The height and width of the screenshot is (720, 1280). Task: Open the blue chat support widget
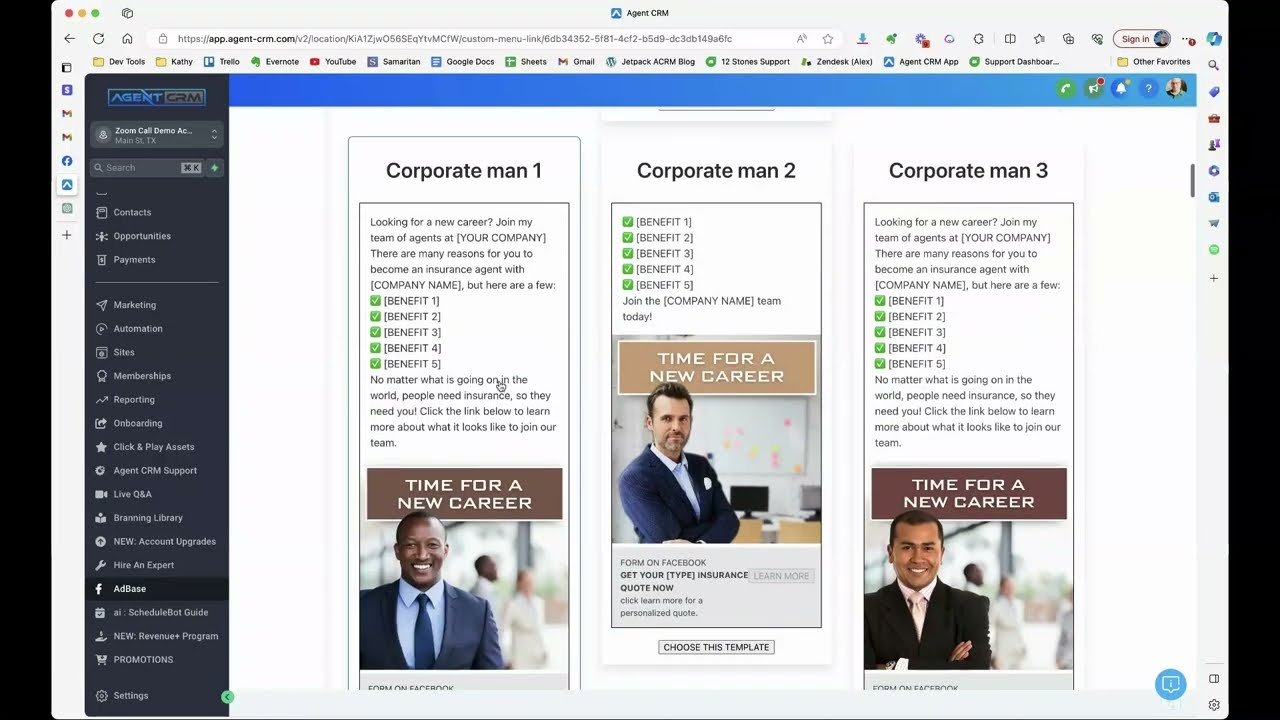pyautogui.click(x=1170, y=684)
